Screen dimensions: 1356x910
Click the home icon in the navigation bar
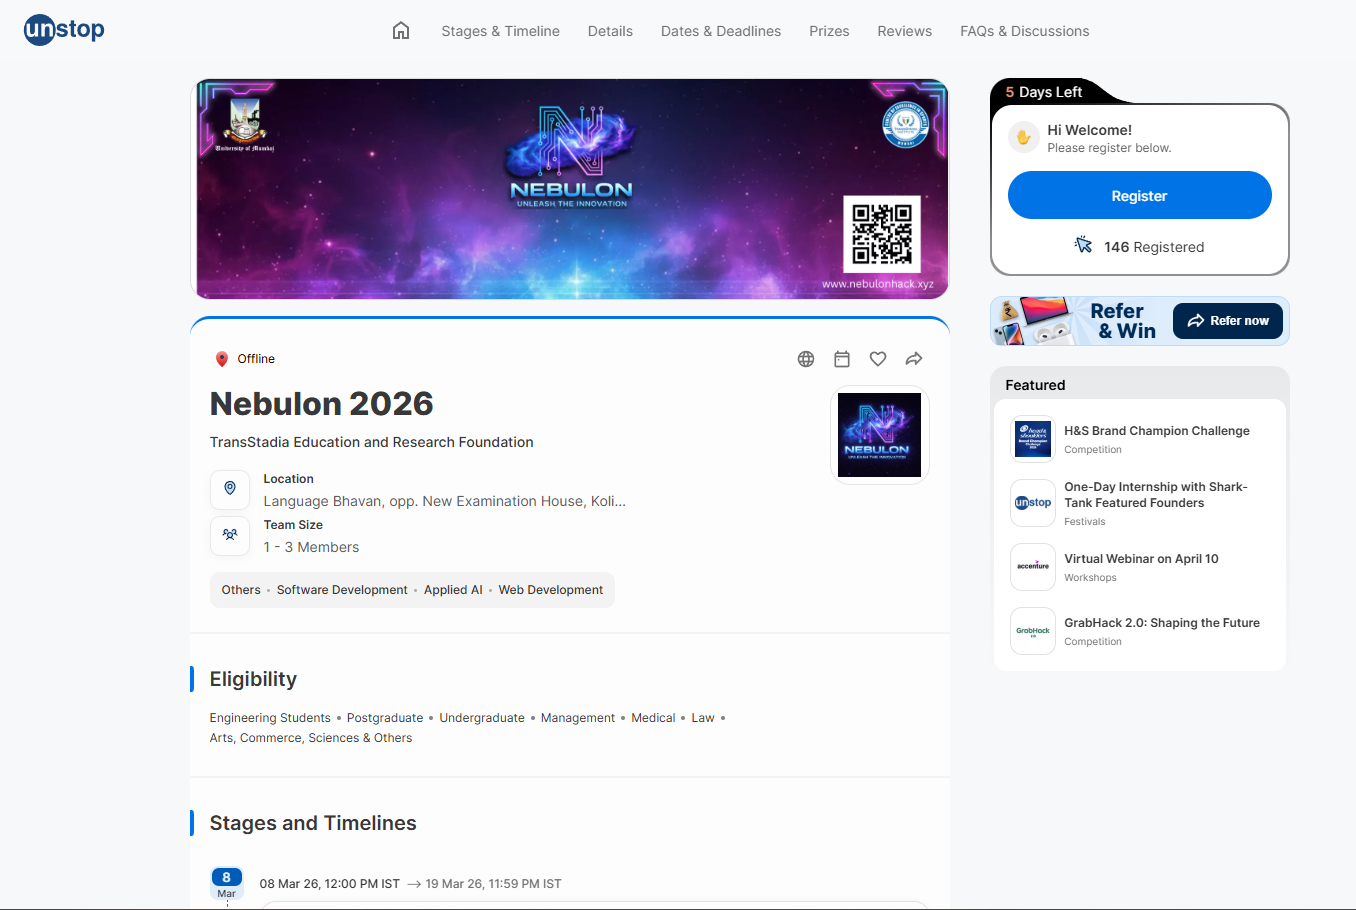[401, 30]
